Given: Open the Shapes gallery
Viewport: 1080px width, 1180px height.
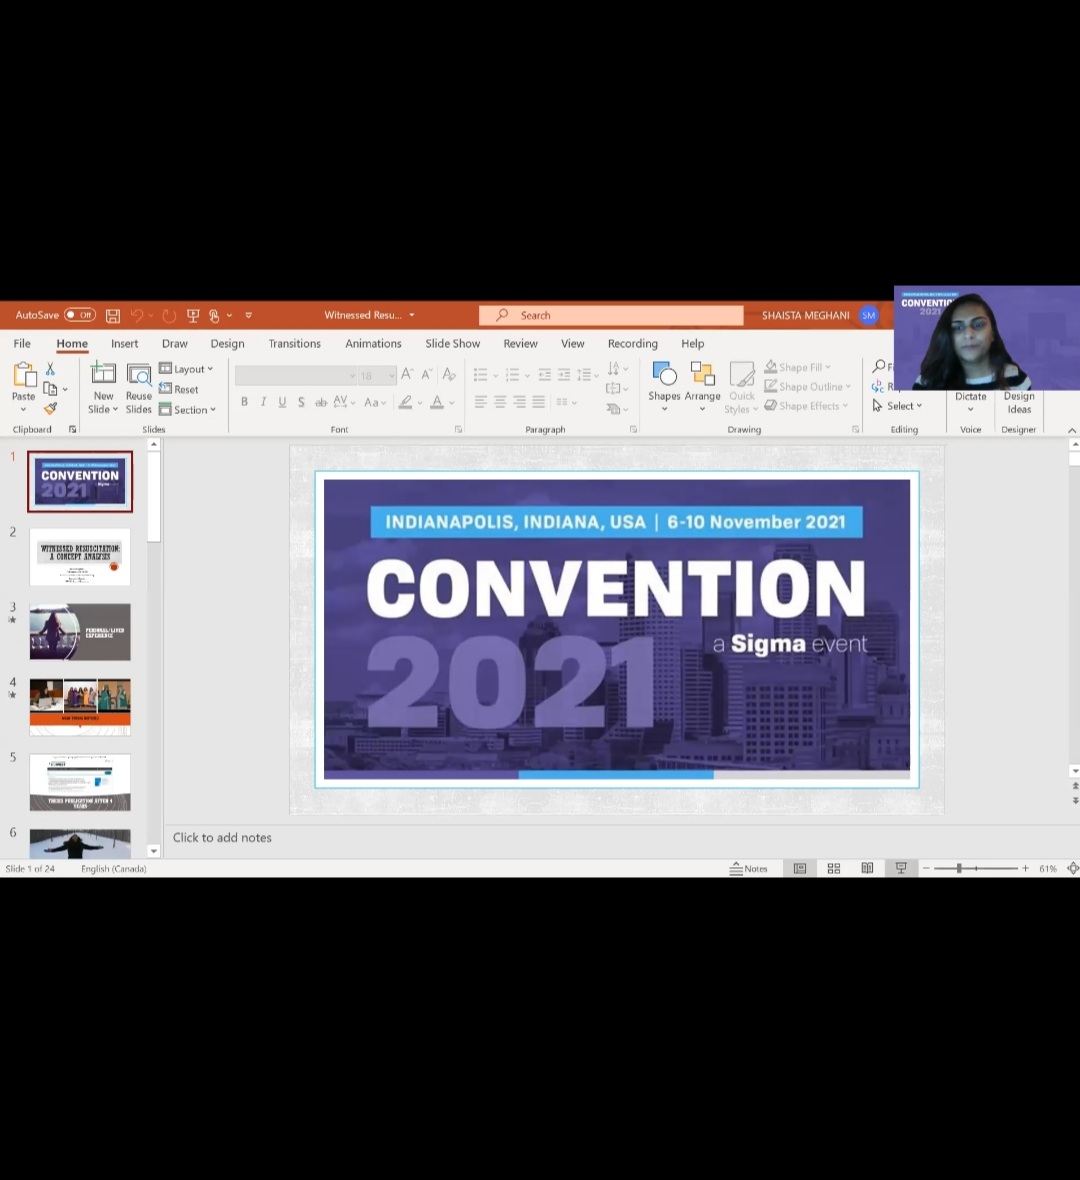Looking at the screenshot, I should 665,385.
